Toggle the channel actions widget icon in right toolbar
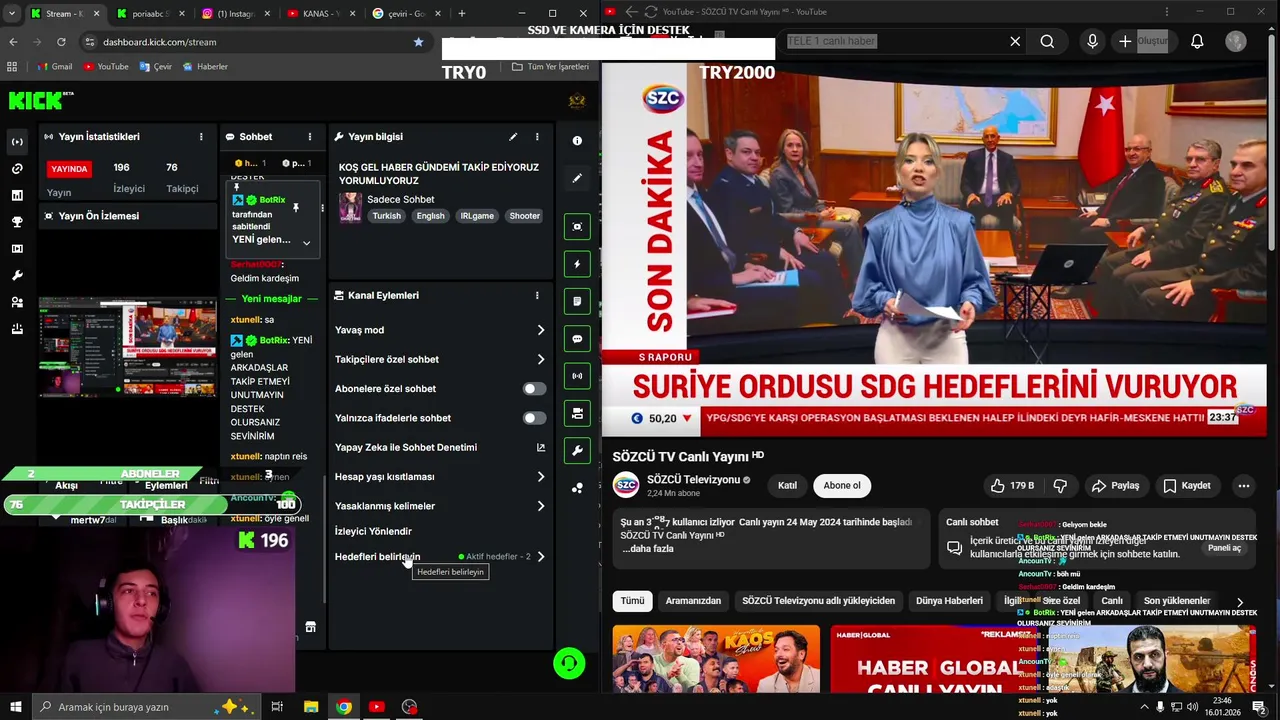The height and width of the screenshot is (720, 1280). coord(577,413)
